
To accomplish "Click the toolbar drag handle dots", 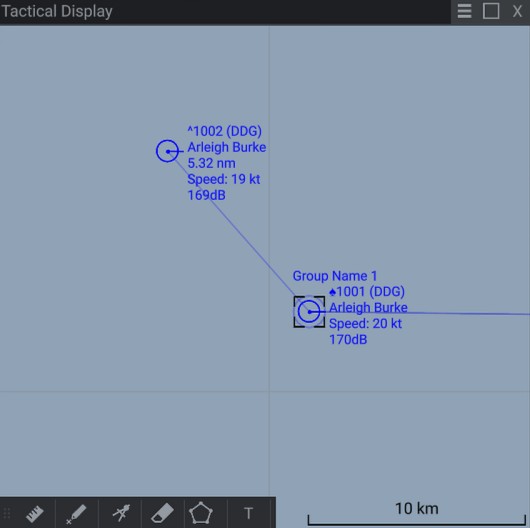I will [x=7, y=513].
